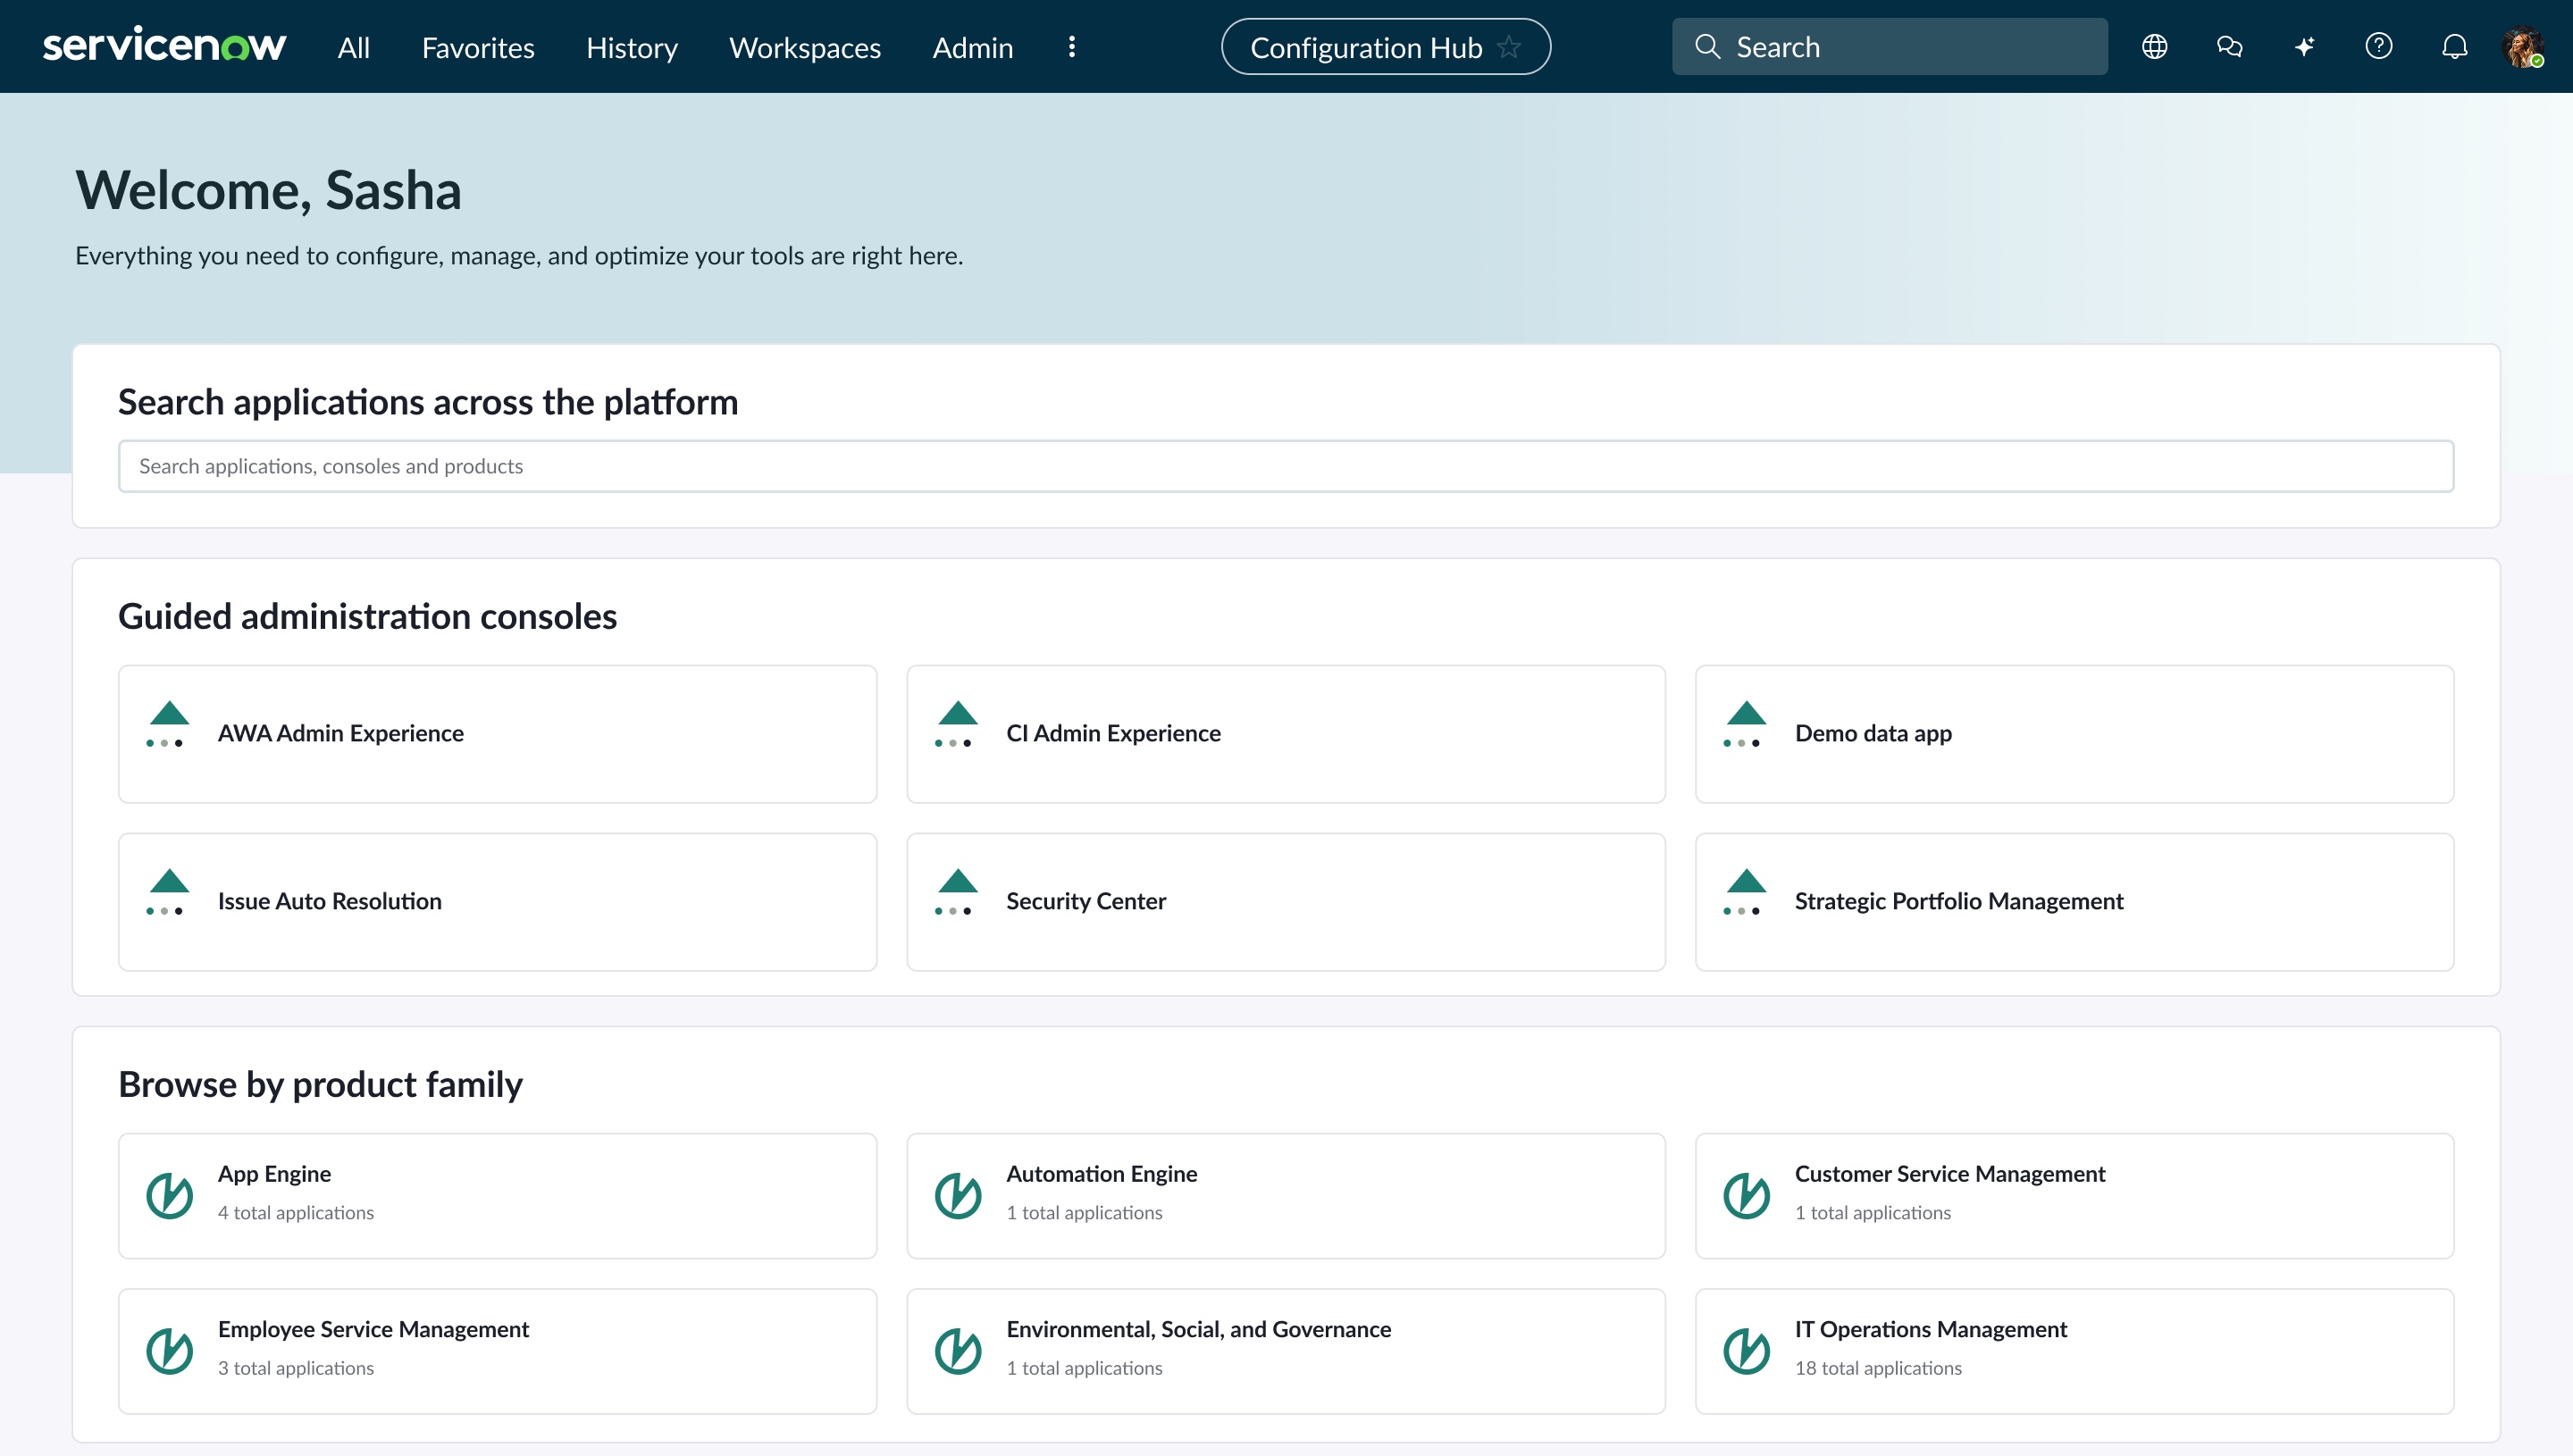The width and height of the screenshot is (2573, 1456).
Task: Click the Customer Service Management family icon
Action: pos(1747,1195)
